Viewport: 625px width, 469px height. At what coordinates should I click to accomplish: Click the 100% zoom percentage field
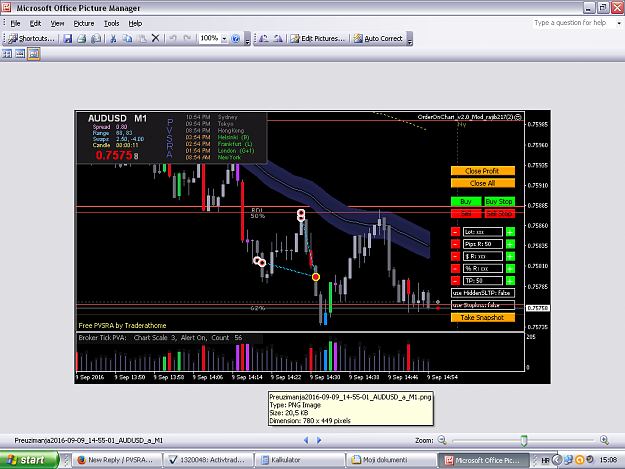click(x=210, y=38)
